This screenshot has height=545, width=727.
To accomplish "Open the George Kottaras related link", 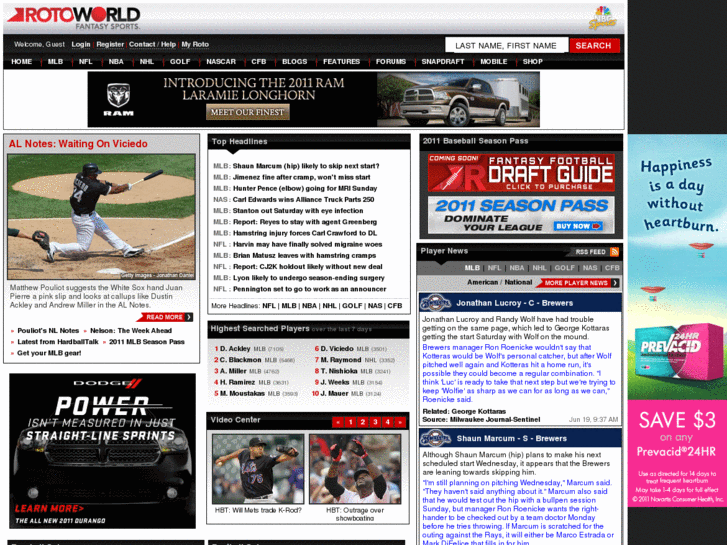I will click(x=478, y=411).
